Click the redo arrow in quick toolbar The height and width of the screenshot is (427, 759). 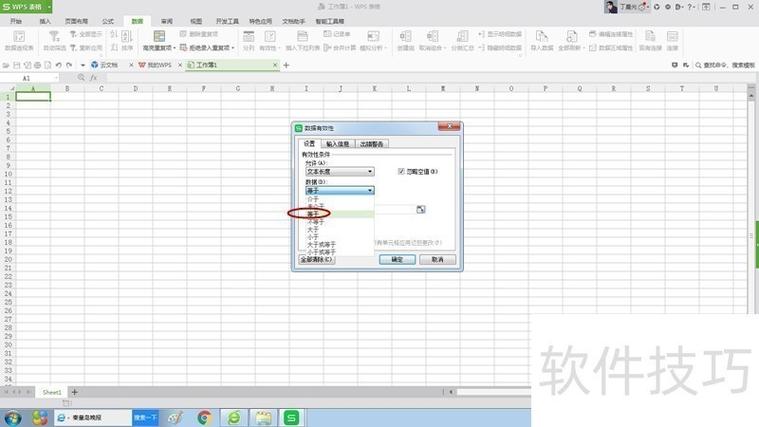69,65
